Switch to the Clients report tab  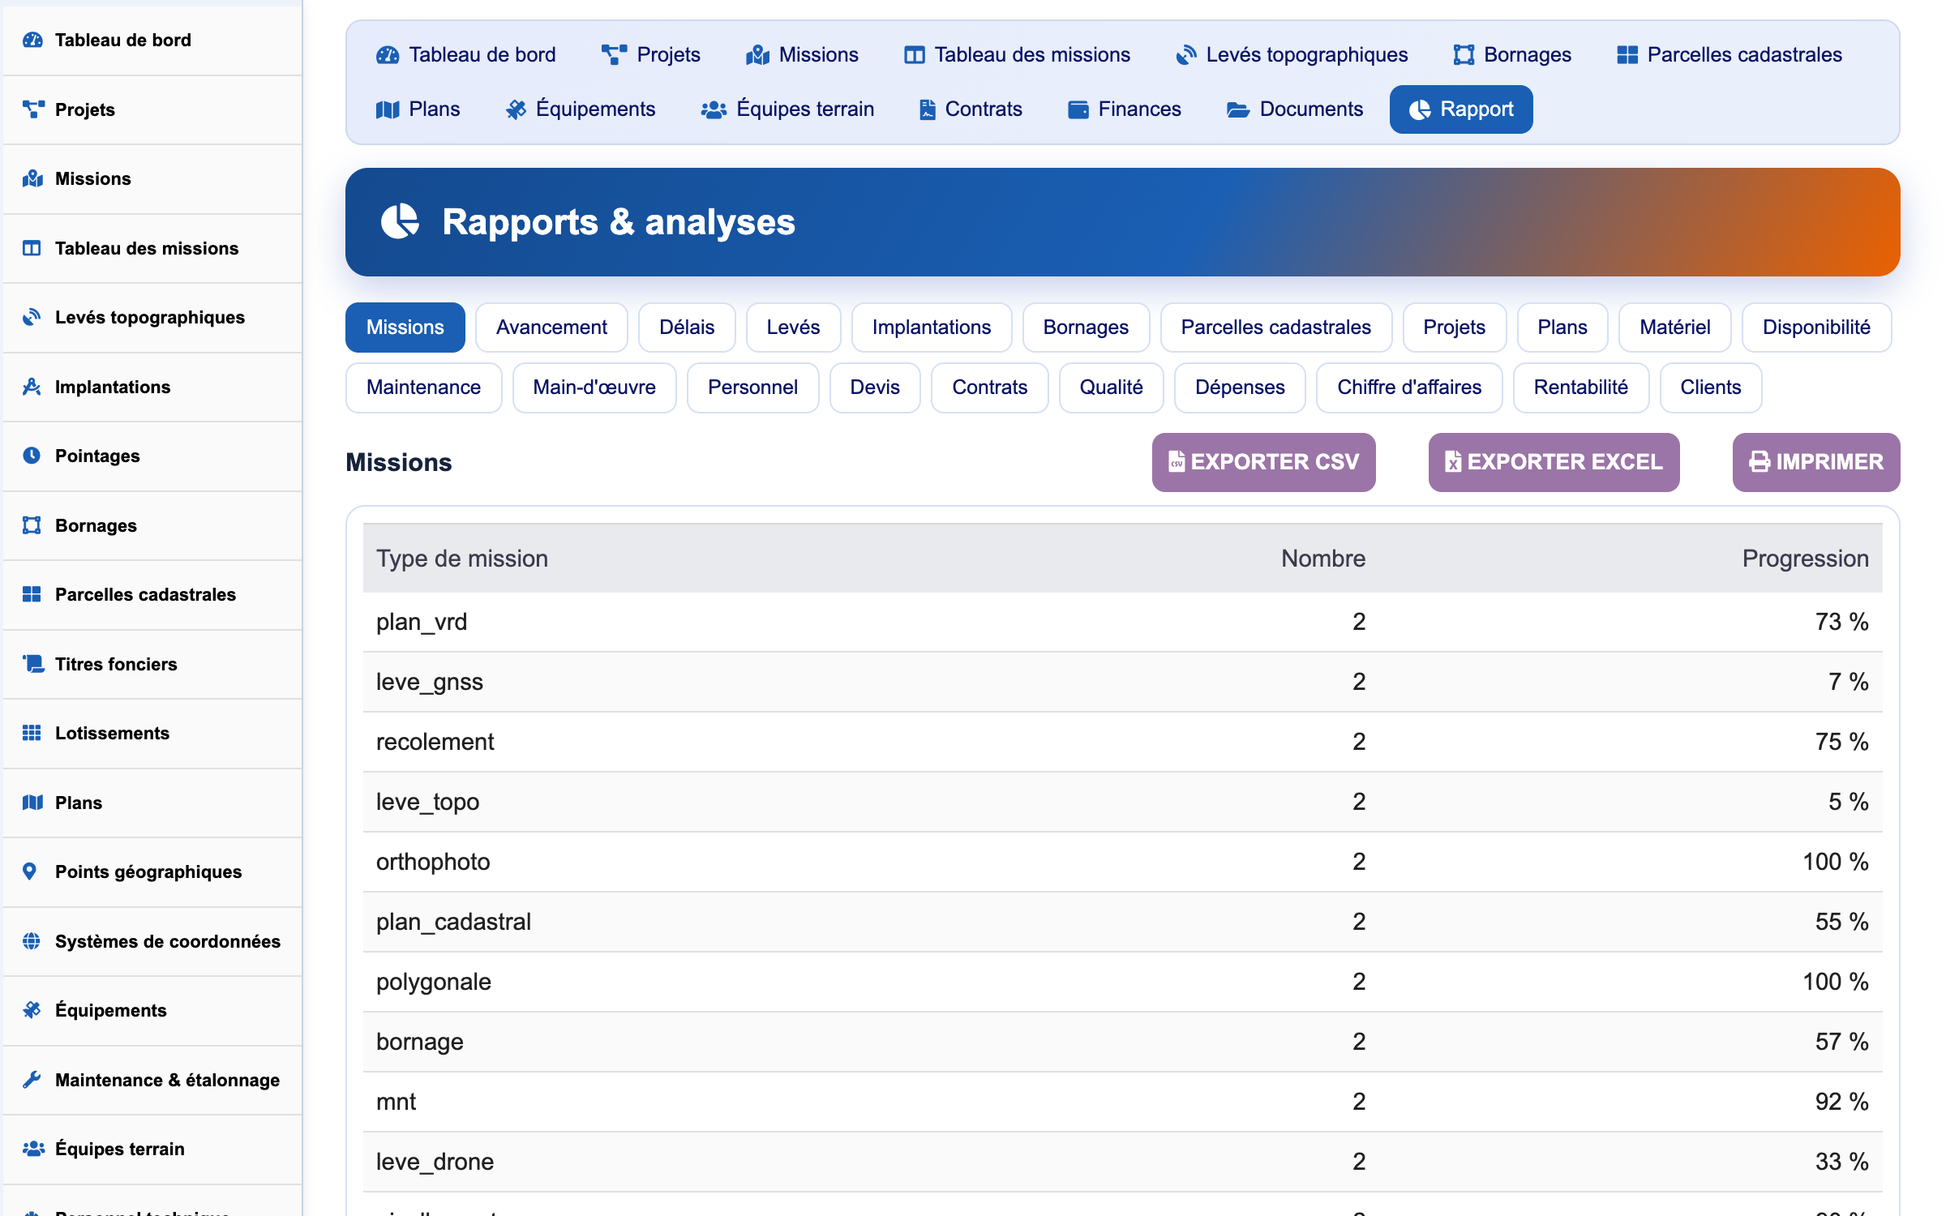1710,387
